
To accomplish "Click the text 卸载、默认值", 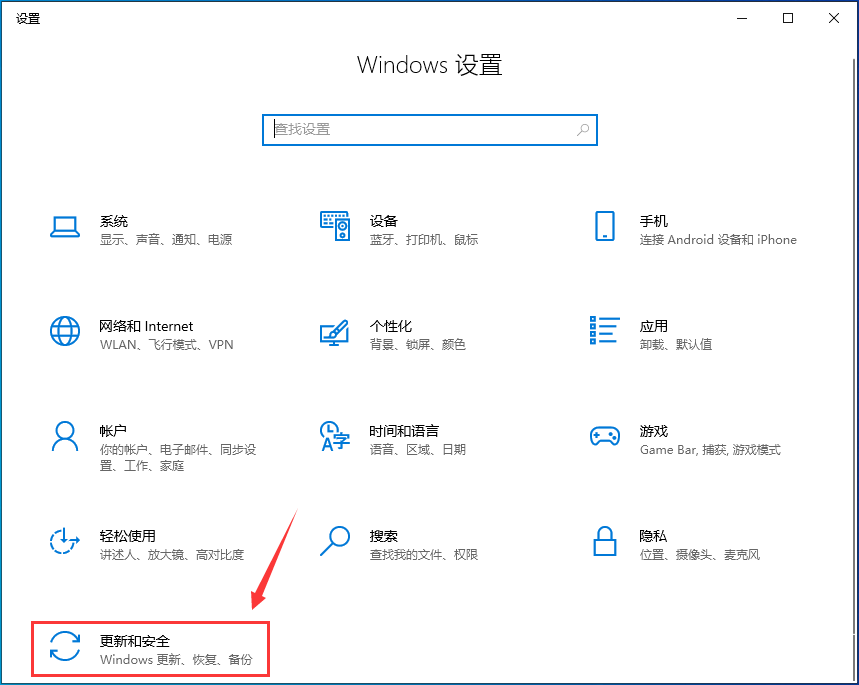I will tap(676, 345).
